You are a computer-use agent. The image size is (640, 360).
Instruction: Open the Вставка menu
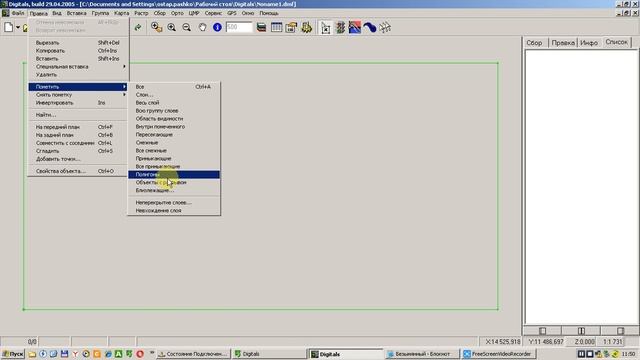click(76, 13)
